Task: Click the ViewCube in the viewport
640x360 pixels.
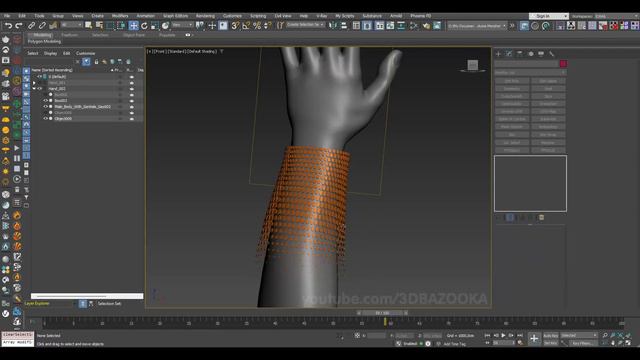Action: pos(473,65)
